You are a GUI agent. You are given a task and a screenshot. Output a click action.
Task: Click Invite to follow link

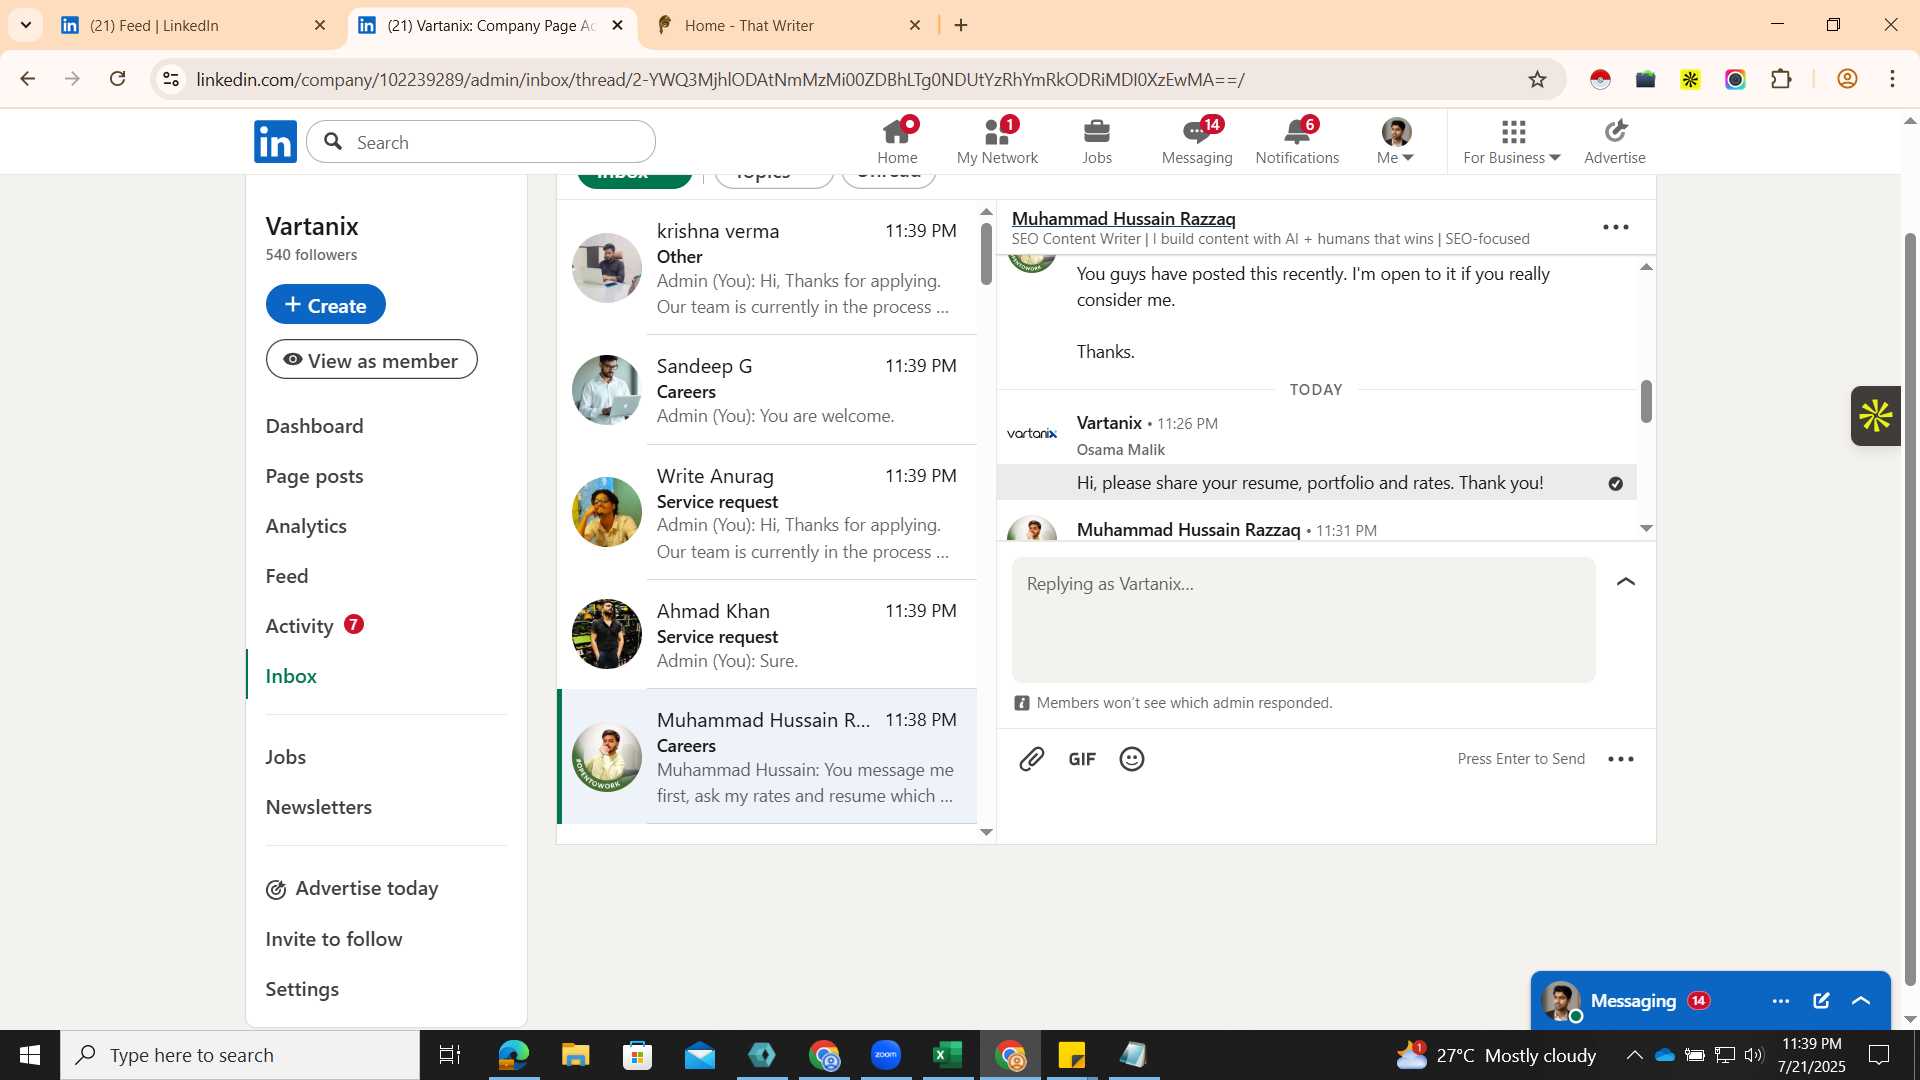[334, 939]
